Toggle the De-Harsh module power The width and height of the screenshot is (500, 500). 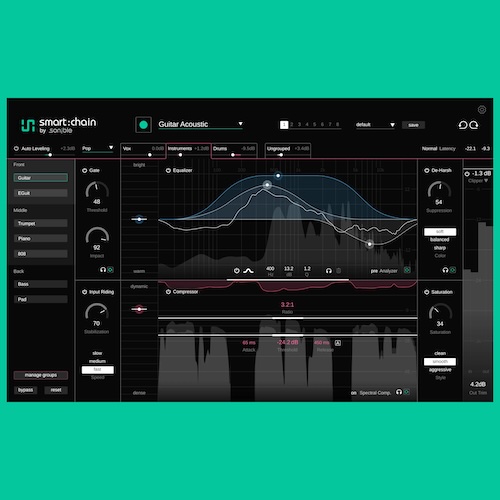click(427, 170)
